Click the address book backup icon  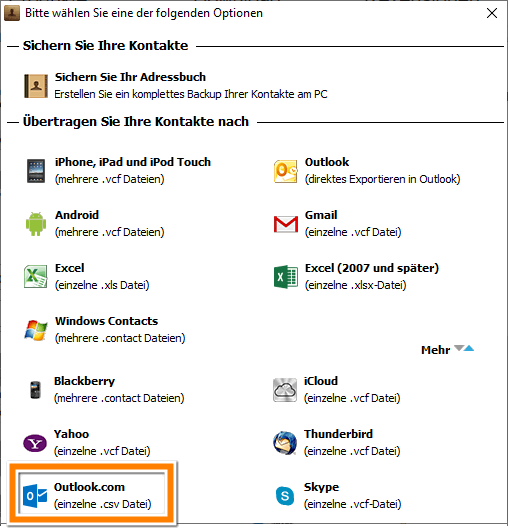tap(36, 86)
